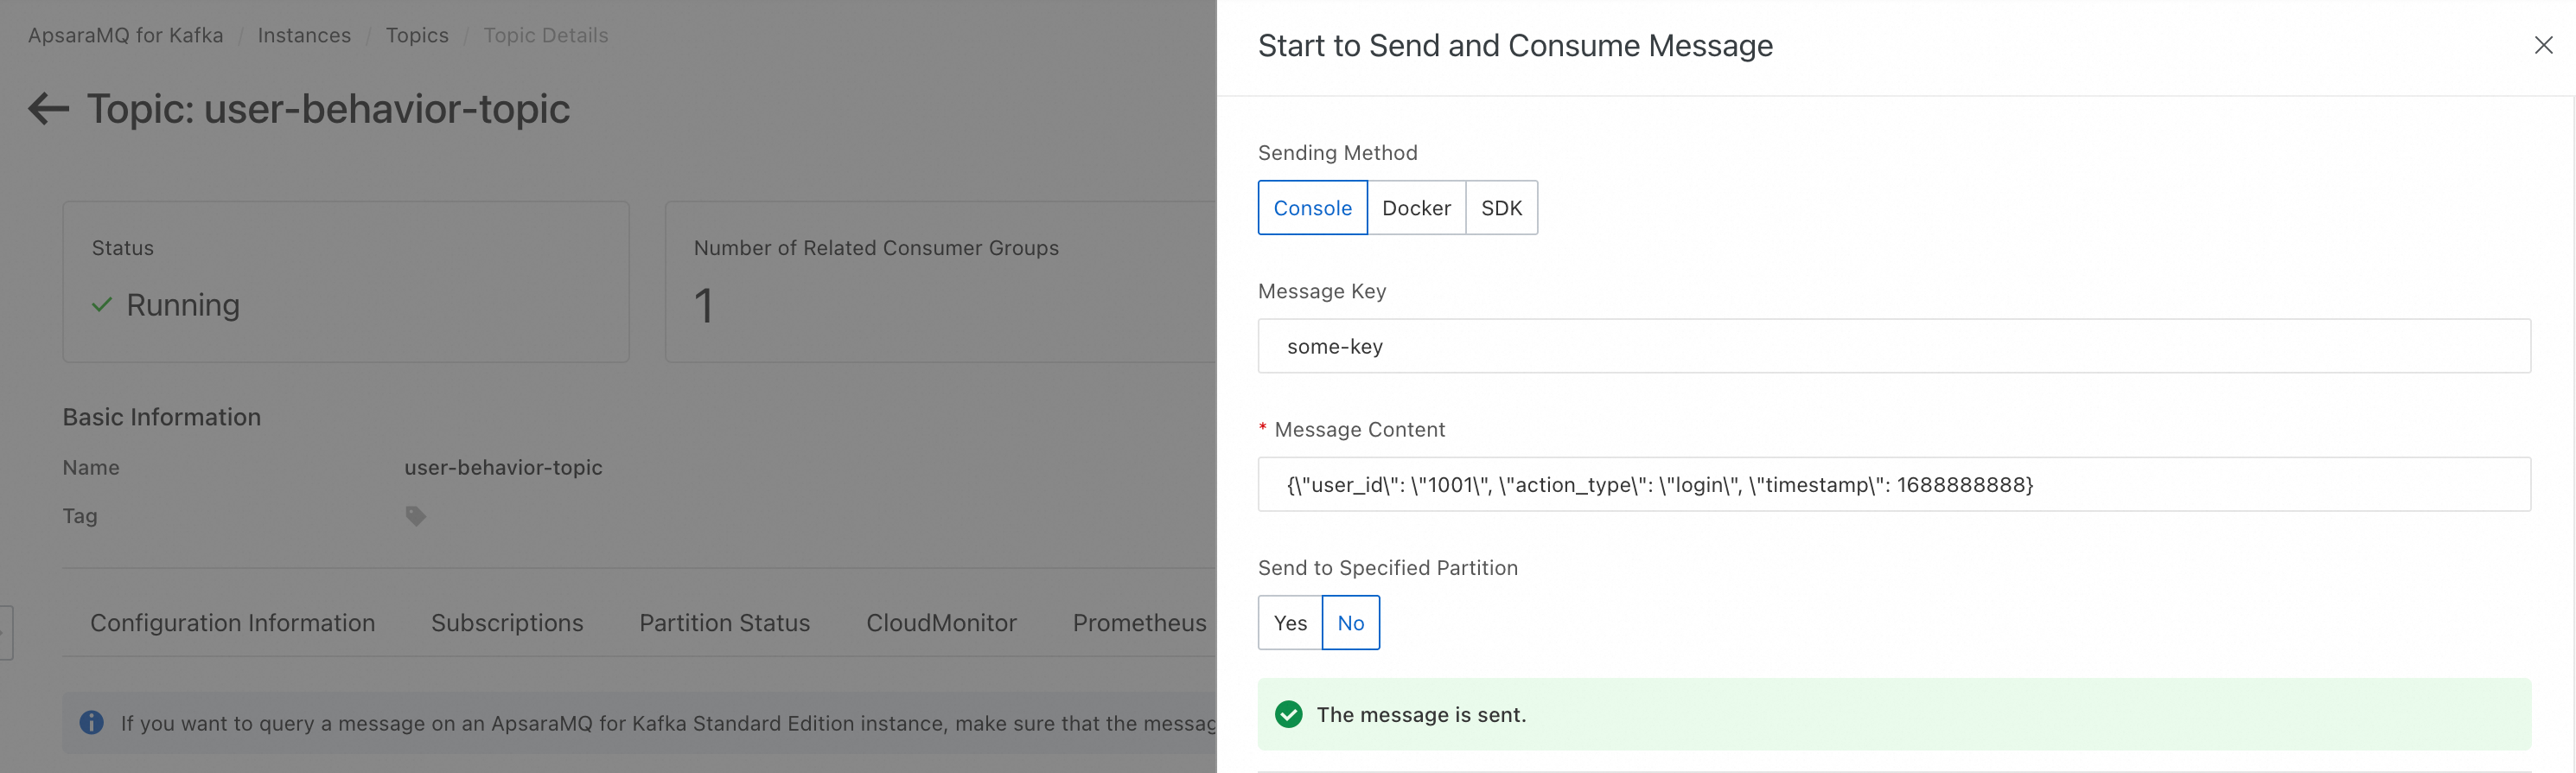Switch to the Subscriptions tab
This screenshot has height=773, width=2576.
point(507,623)
